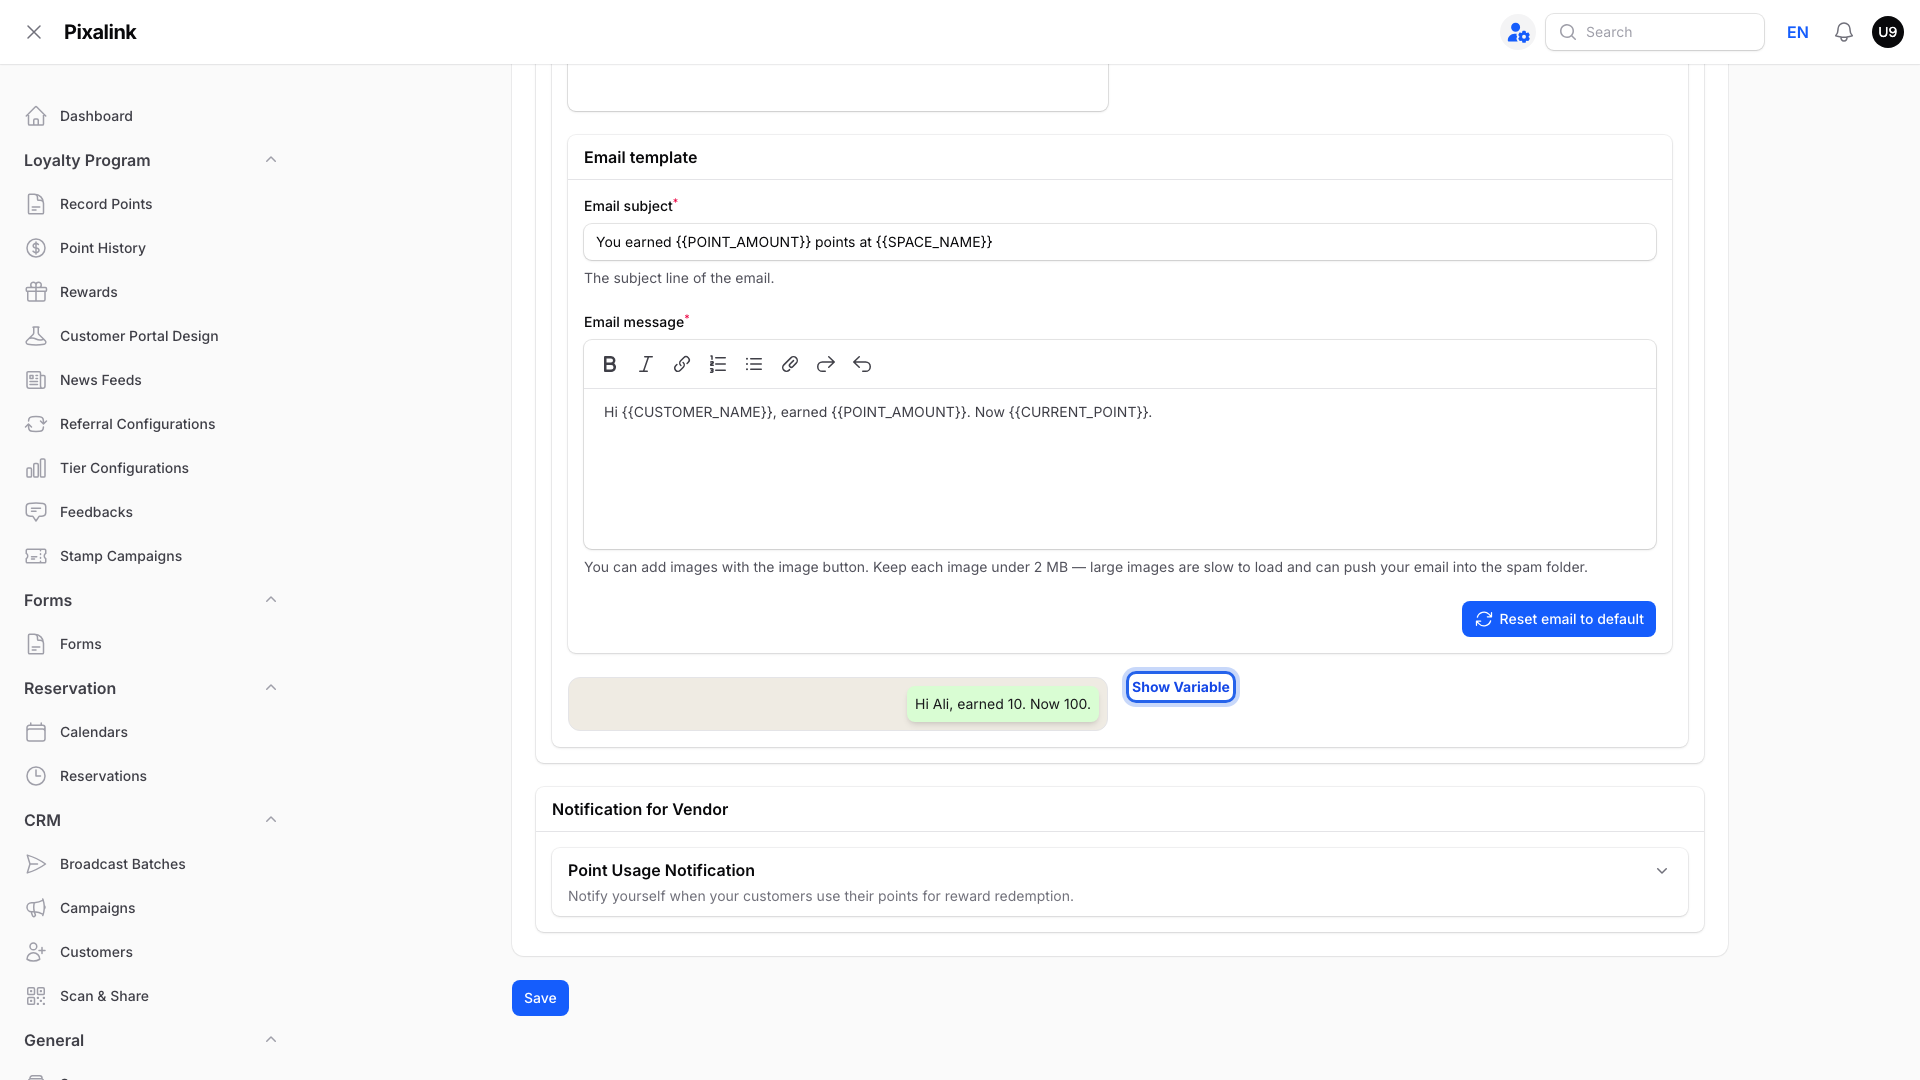Image resolution: width=1920 pixels, height=1080 pixels.
Task: Collapse the General section
Action: coord(271,1040)
